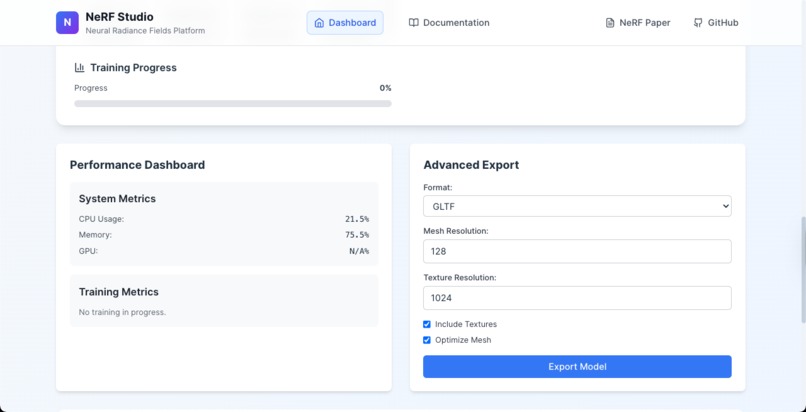
Task: Open the Documentation tab
Action: click(x=449, y=23)
